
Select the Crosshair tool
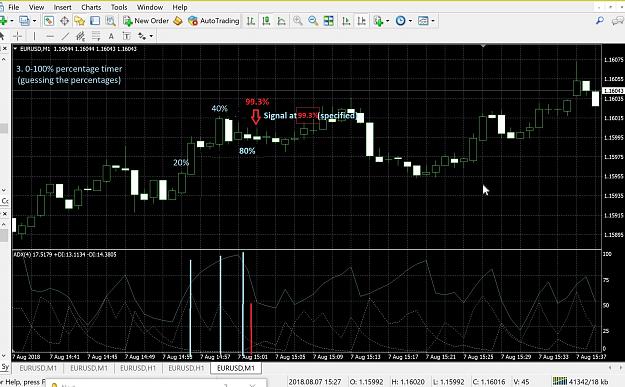[18, 36]
